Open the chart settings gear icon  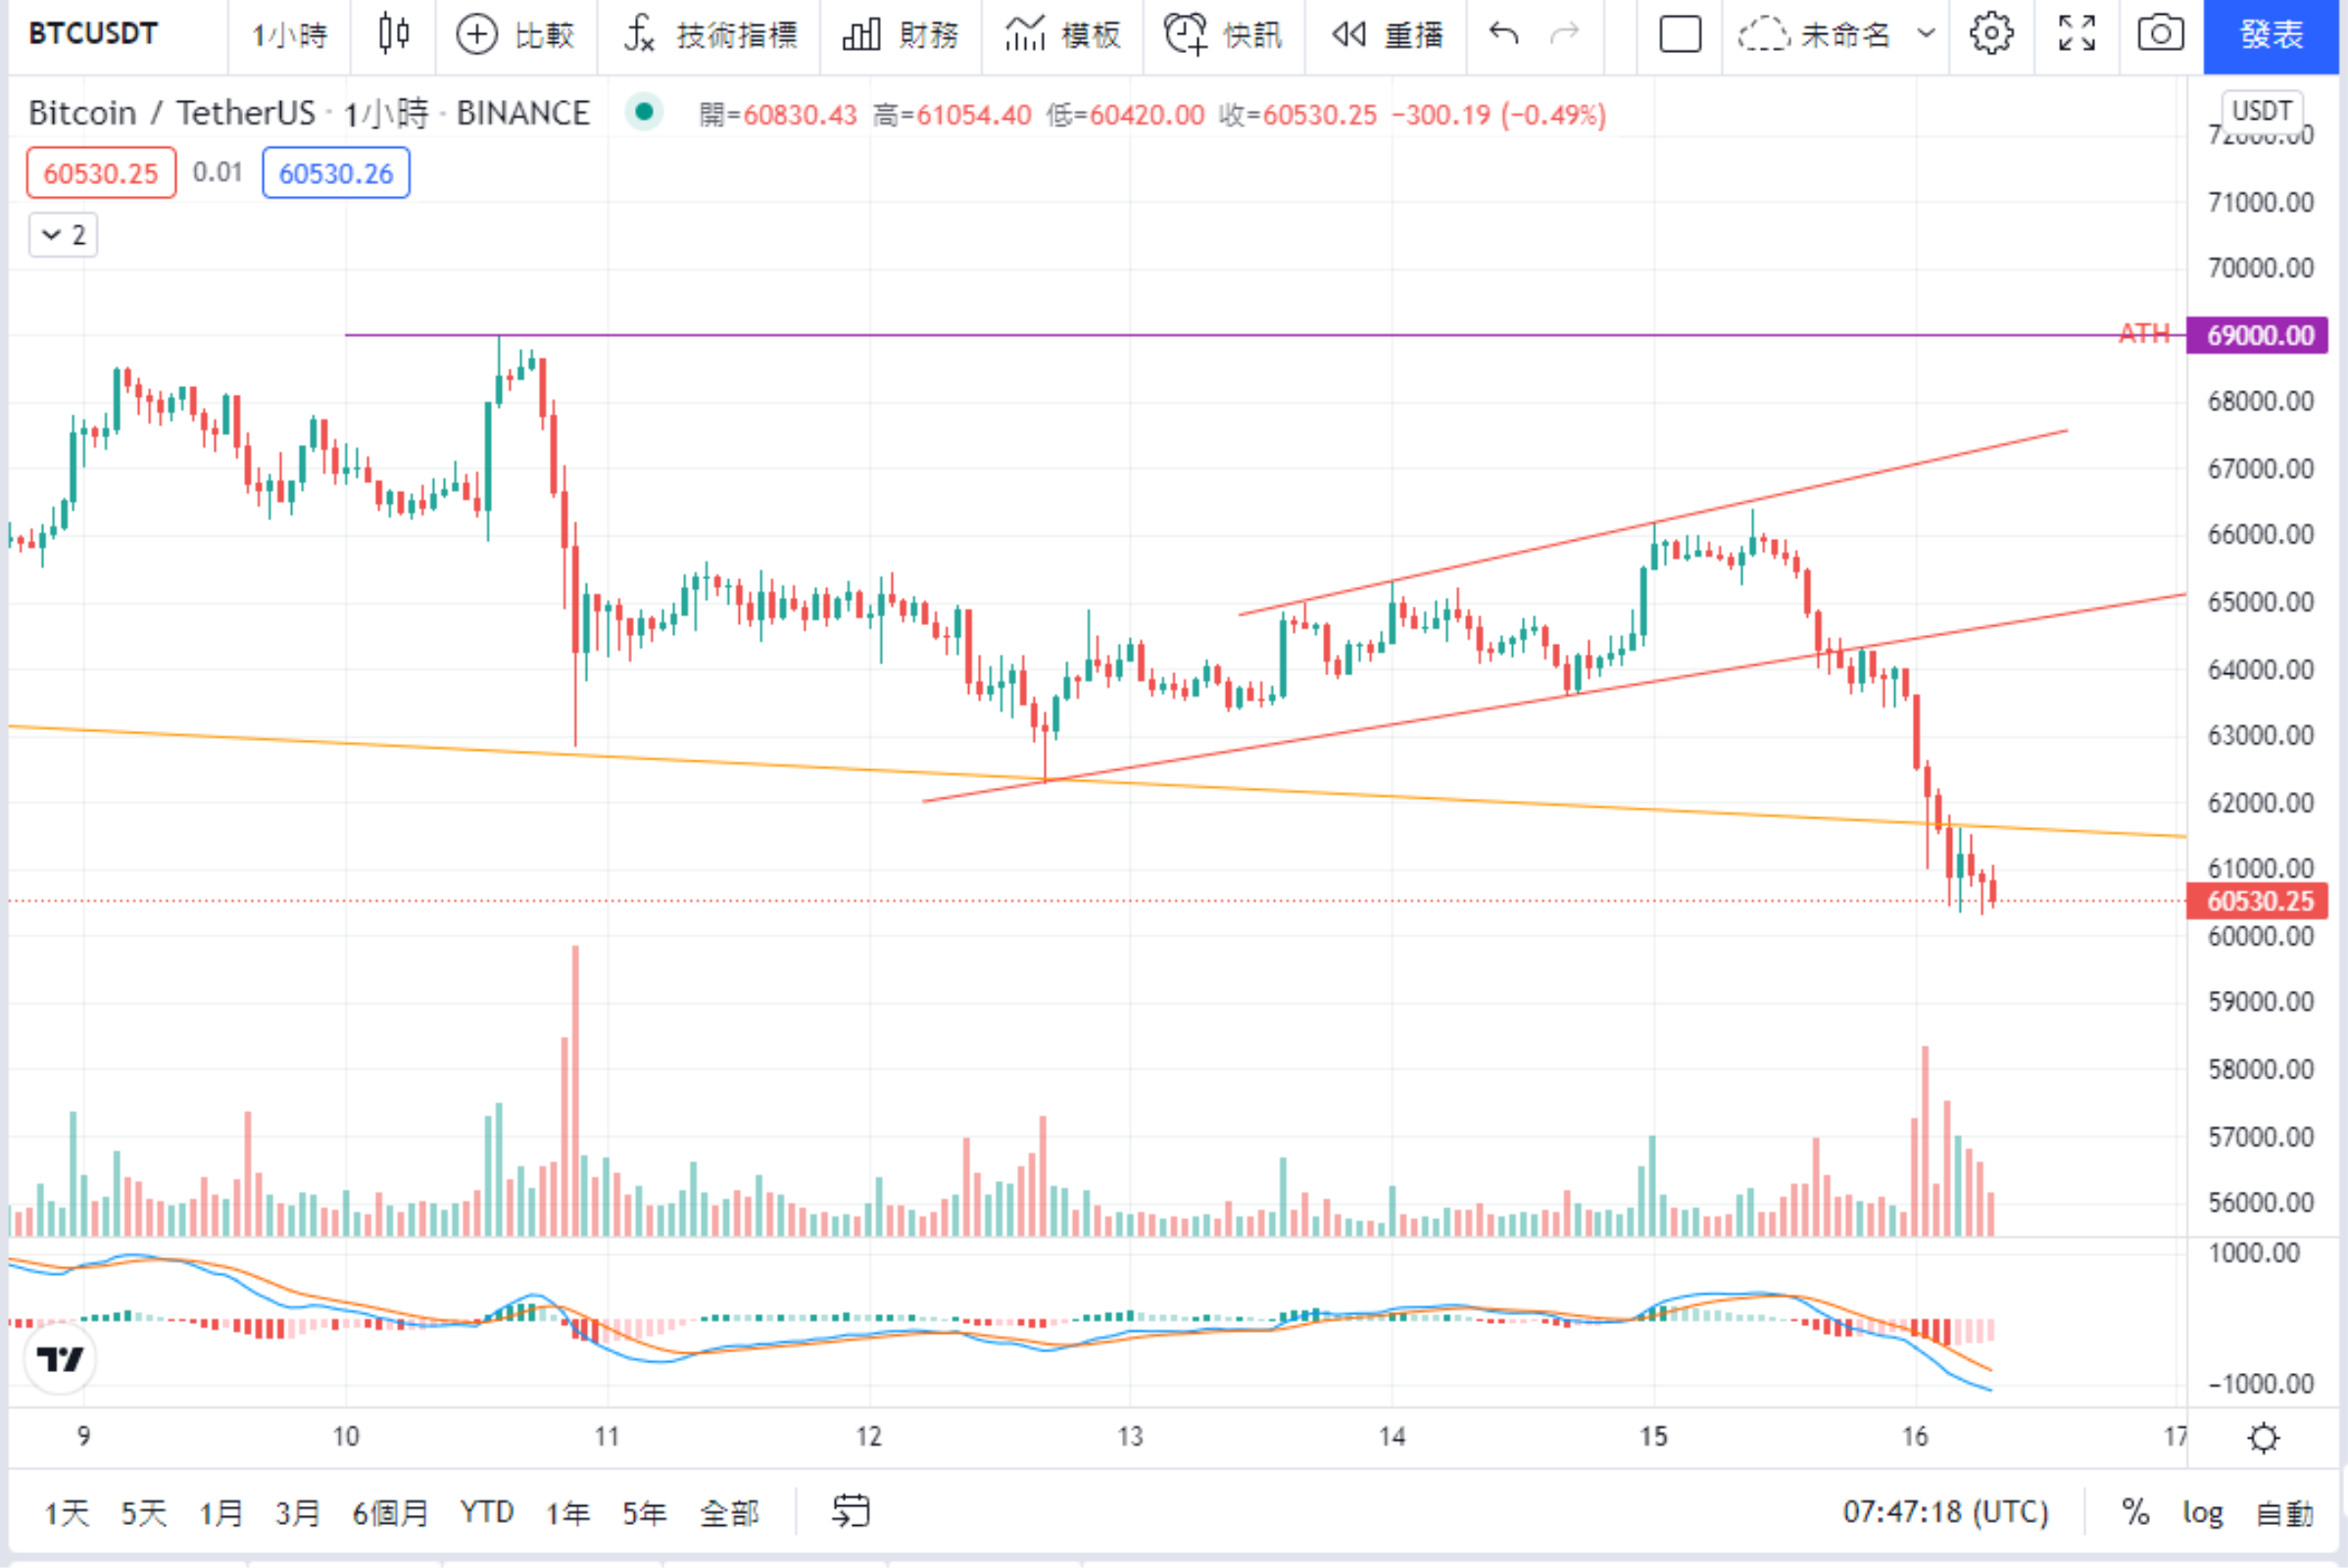tap(1990, 34)
